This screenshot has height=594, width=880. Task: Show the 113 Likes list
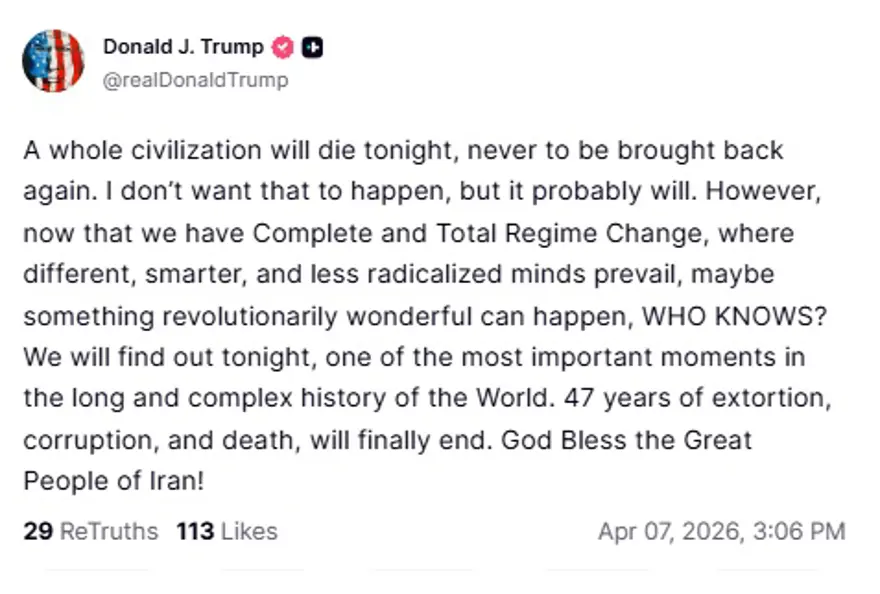[227, 531]
